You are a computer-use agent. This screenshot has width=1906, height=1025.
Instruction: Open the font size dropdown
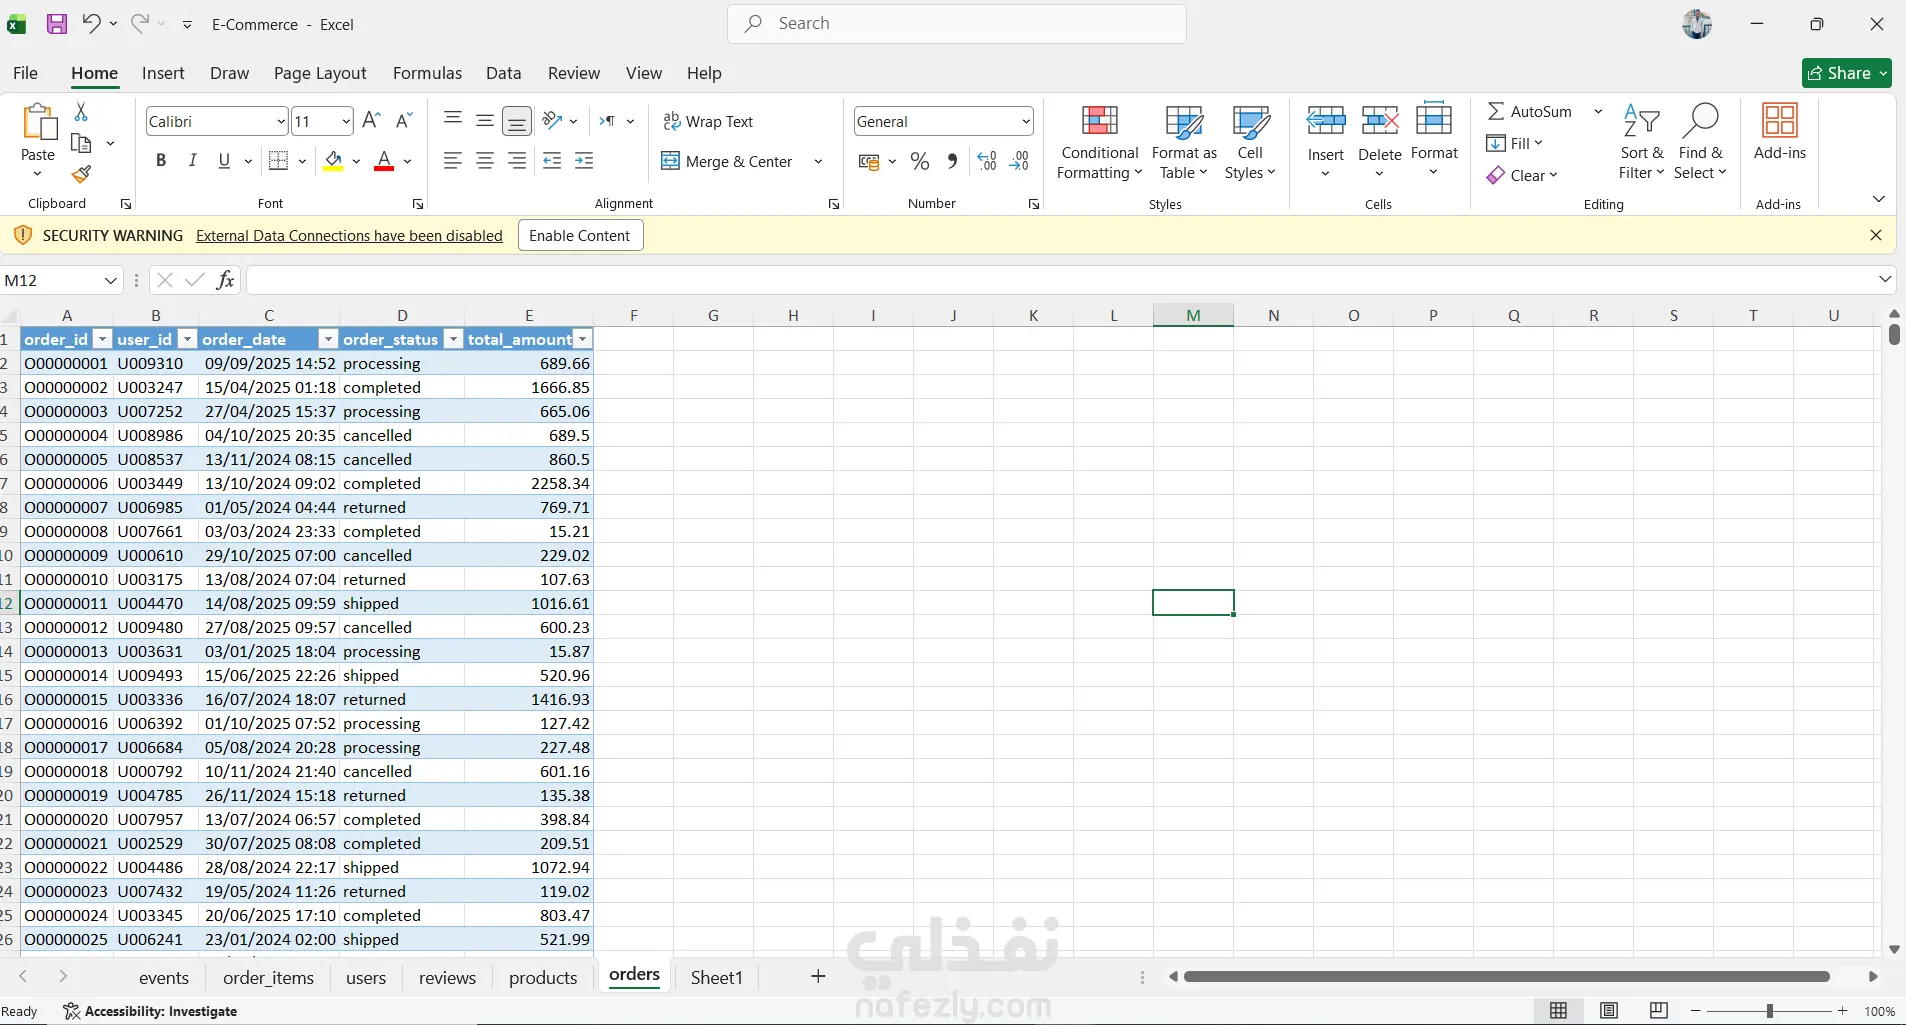(x=346, y=122)
